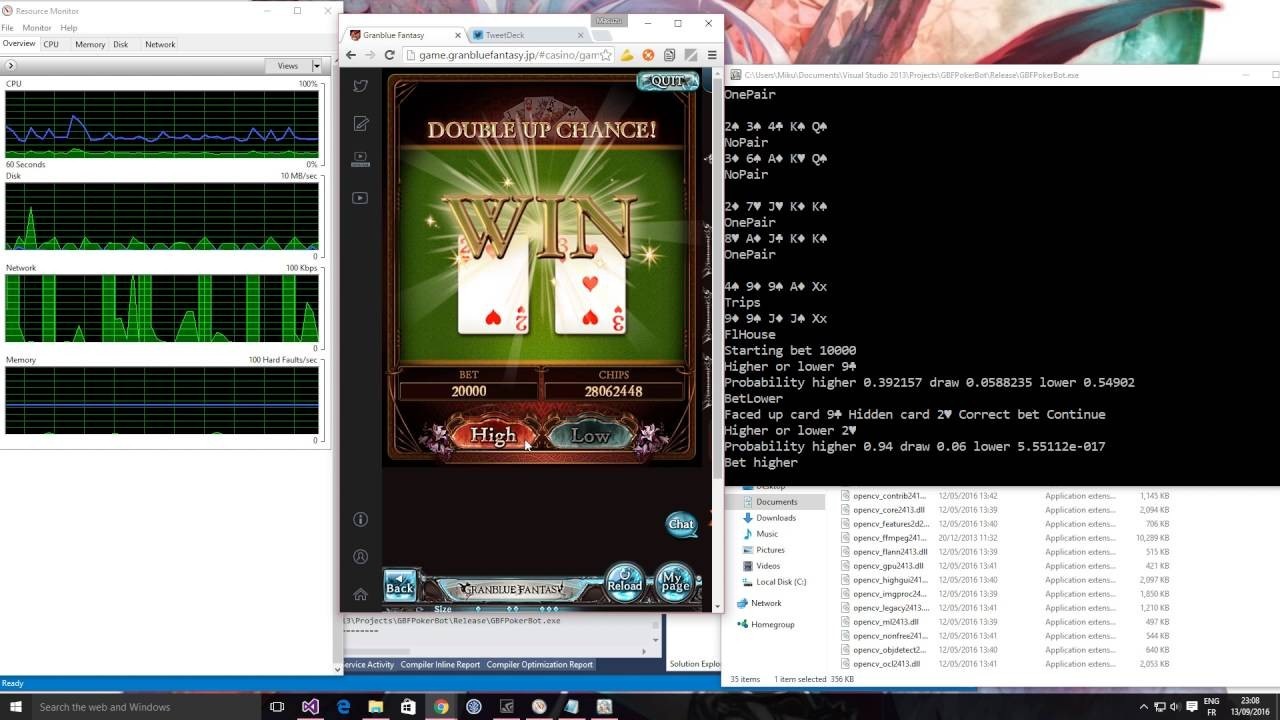Click the profile circle icon in game sidebar
Viewport: 1280px width, 720px height.
361,556
